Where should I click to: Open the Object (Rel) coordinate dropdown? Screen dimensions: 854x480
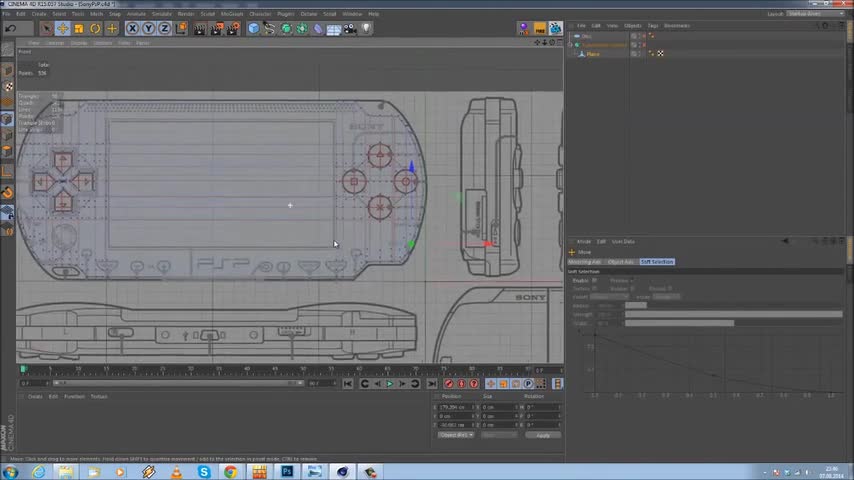(456, 435)
